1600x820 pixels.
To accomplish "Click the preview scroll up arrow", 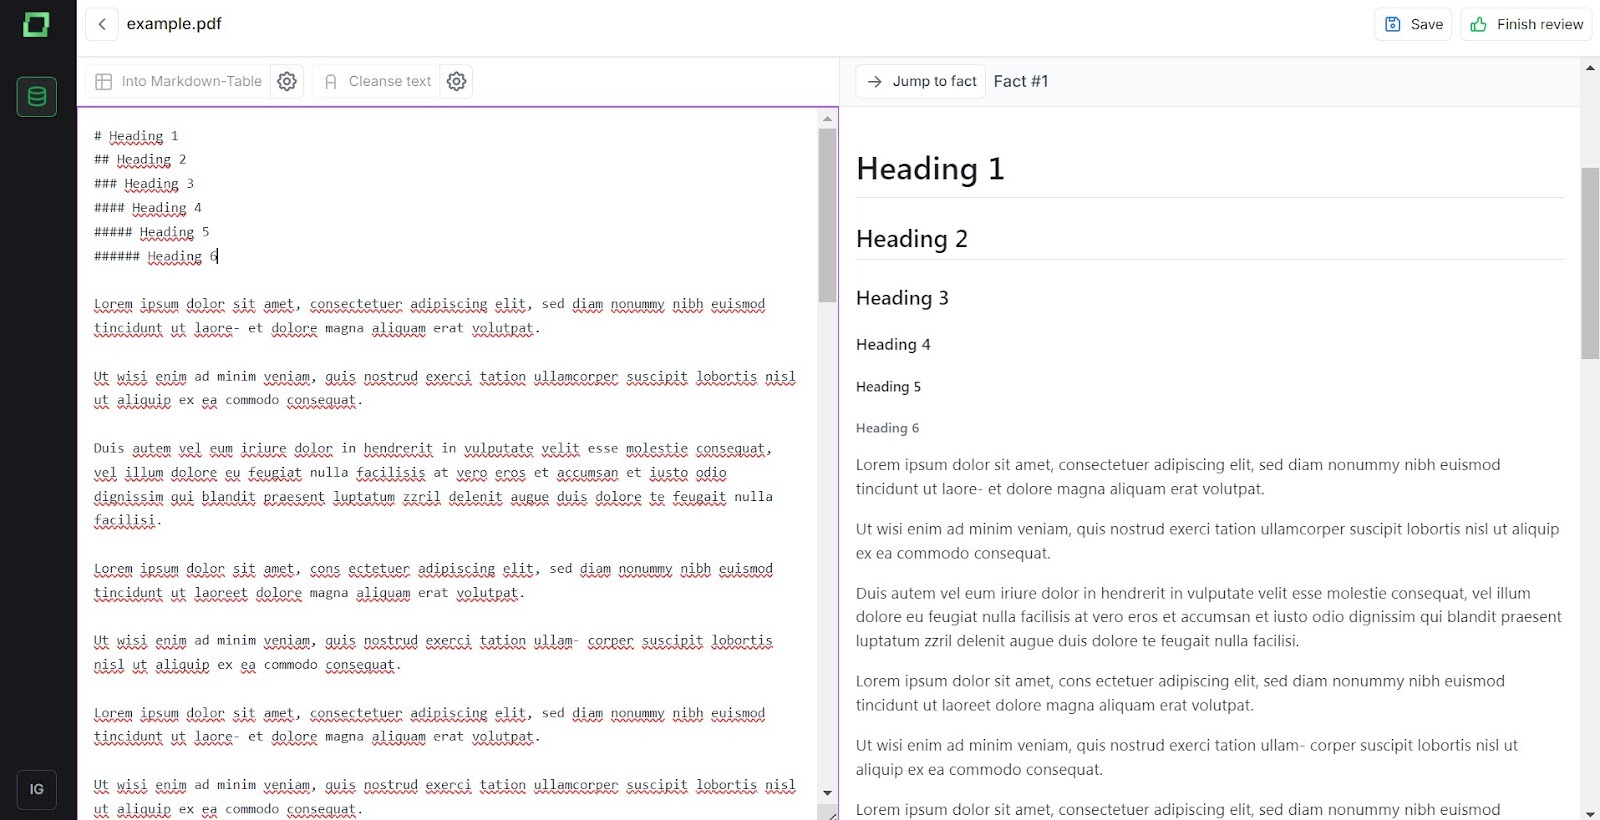I will pos(1590,67).
